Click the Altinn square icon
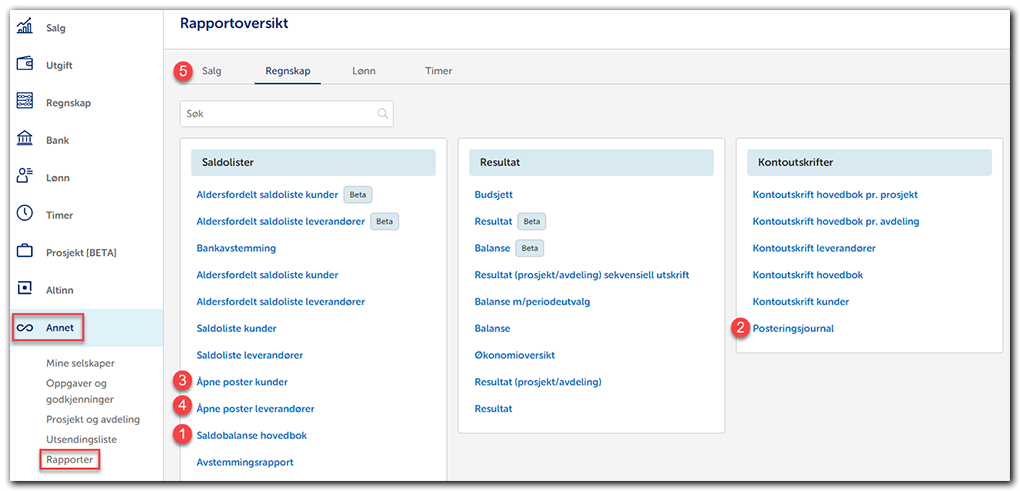This screenshot has width=1020, height=491. [x=25, y=290]
